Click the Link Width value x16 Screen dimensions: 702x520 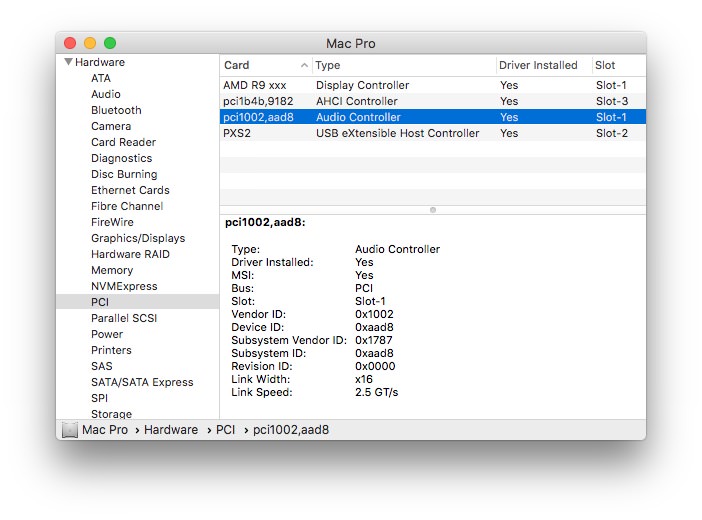[x=364, y=379]
